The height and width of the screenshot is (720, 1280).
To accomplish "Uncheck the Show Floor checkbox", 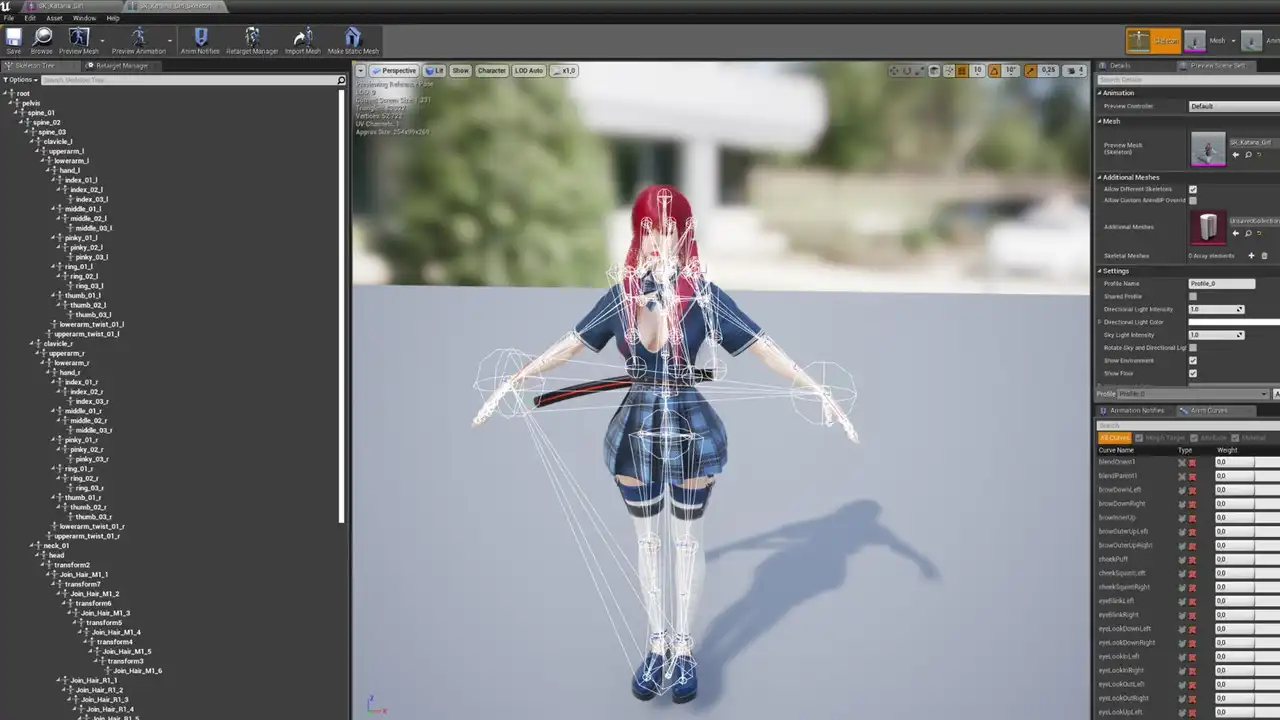I will pyautogui.click(x=1193, y=374).
